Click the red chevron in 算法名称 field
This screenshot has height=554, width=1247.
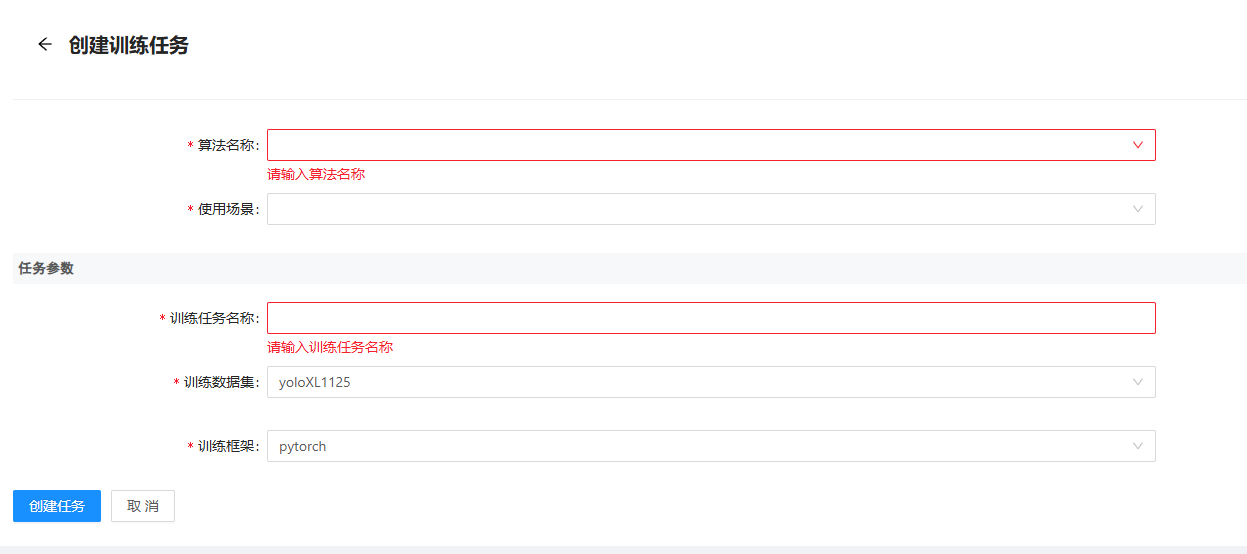click(x=1137, y=145)
